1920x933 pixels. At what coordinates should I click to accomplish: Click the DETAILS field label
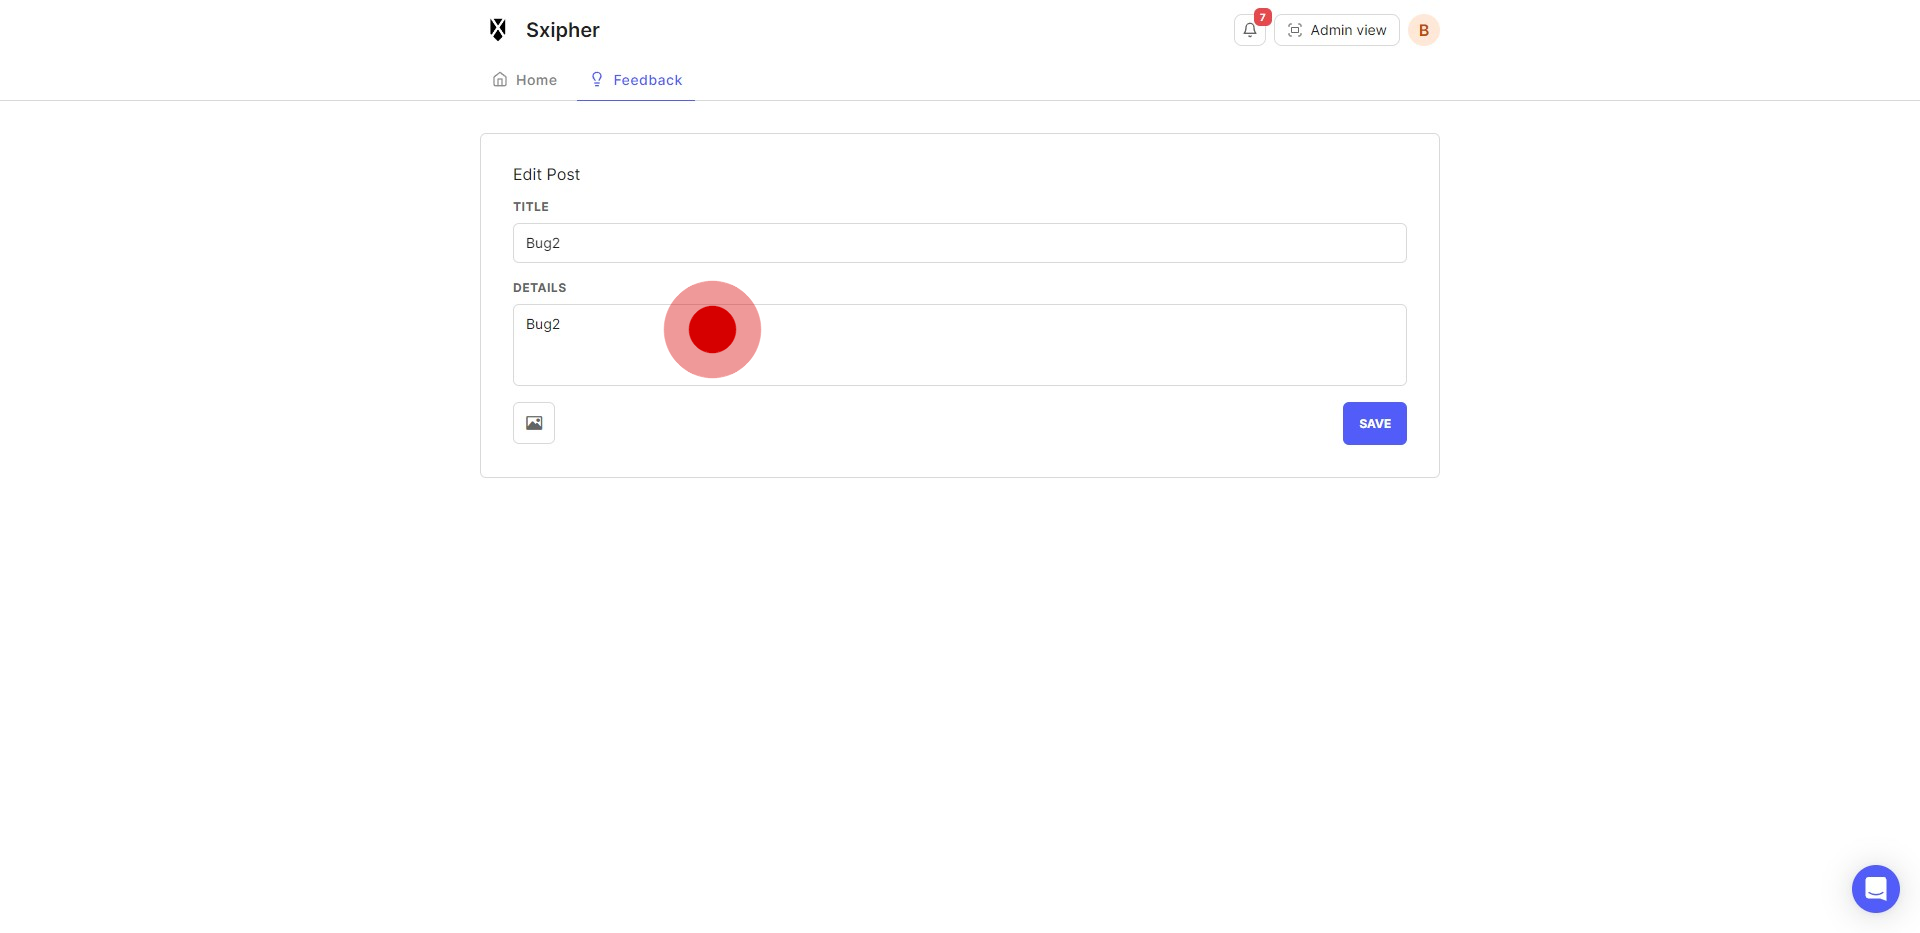(x=539, y=288)
